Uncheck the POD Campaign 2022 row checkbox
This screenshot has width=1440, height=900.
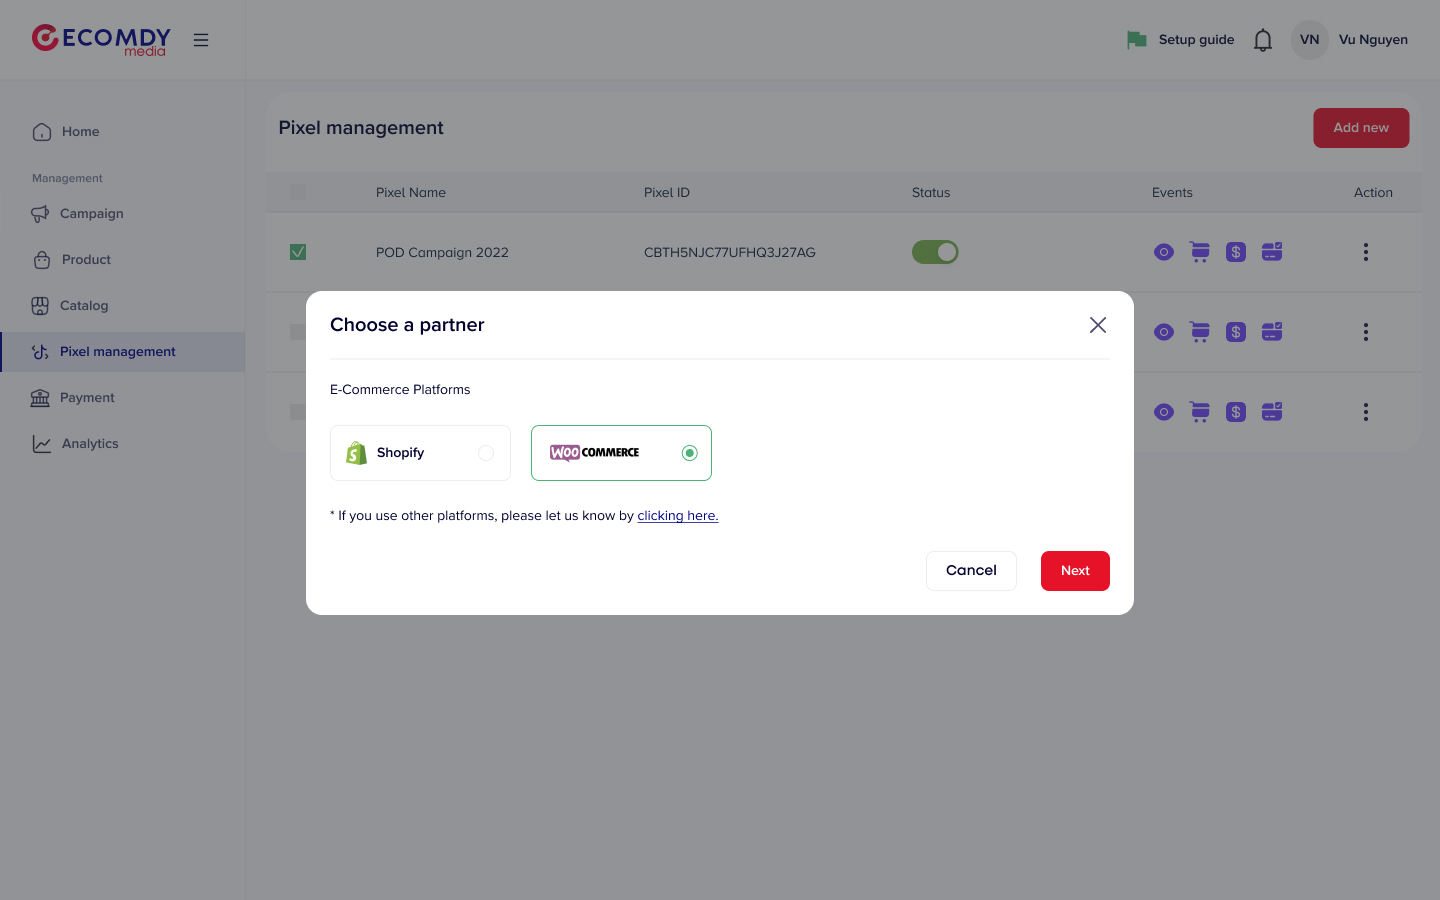click(298, 252)
